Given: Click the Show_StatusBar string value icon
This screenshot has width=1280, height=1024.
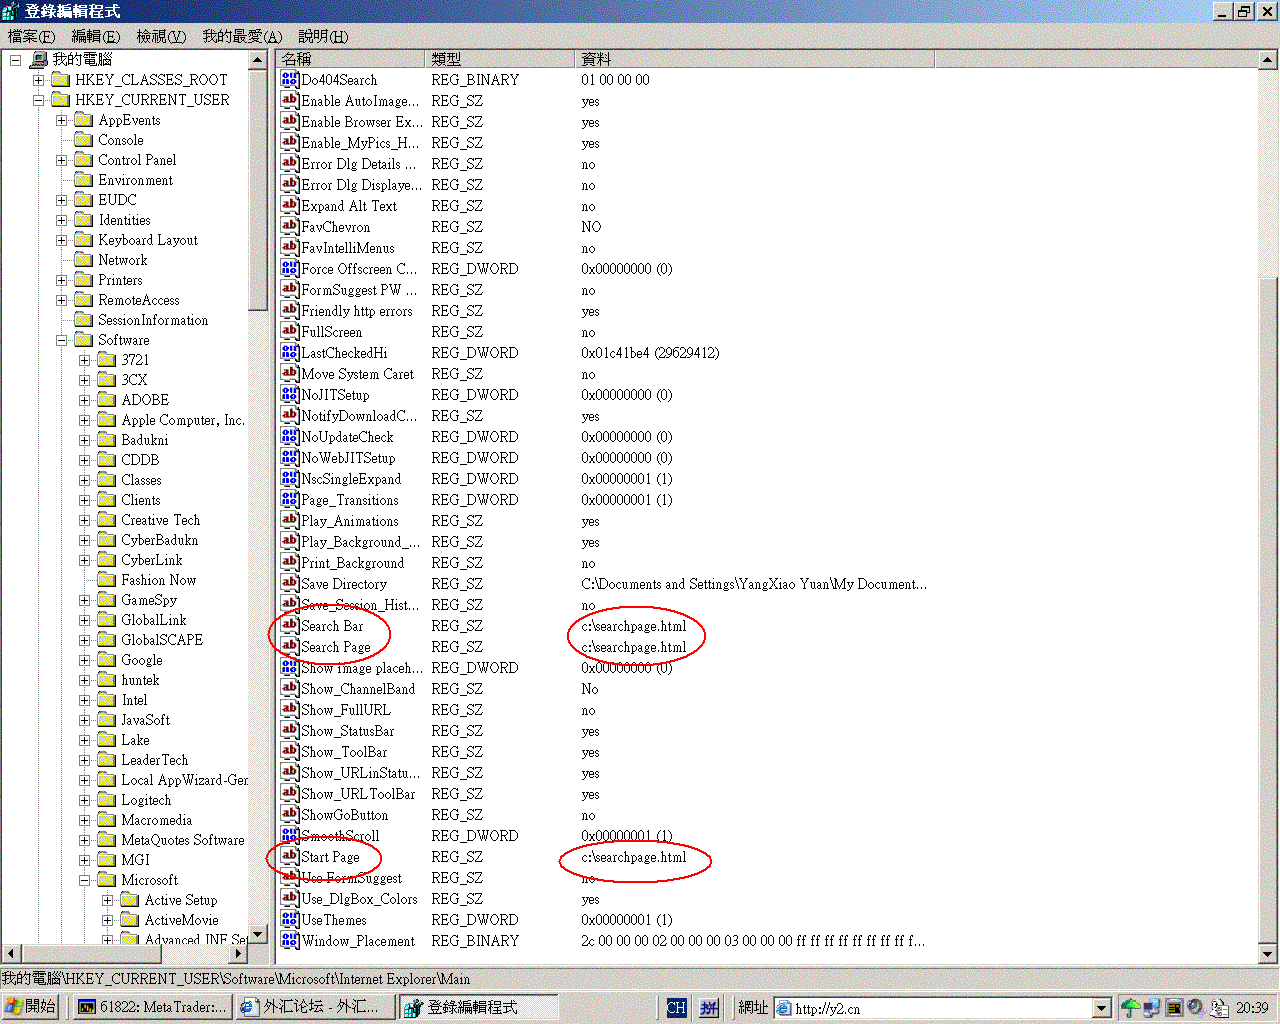Looking at the screenshot, I should point(290,730).
